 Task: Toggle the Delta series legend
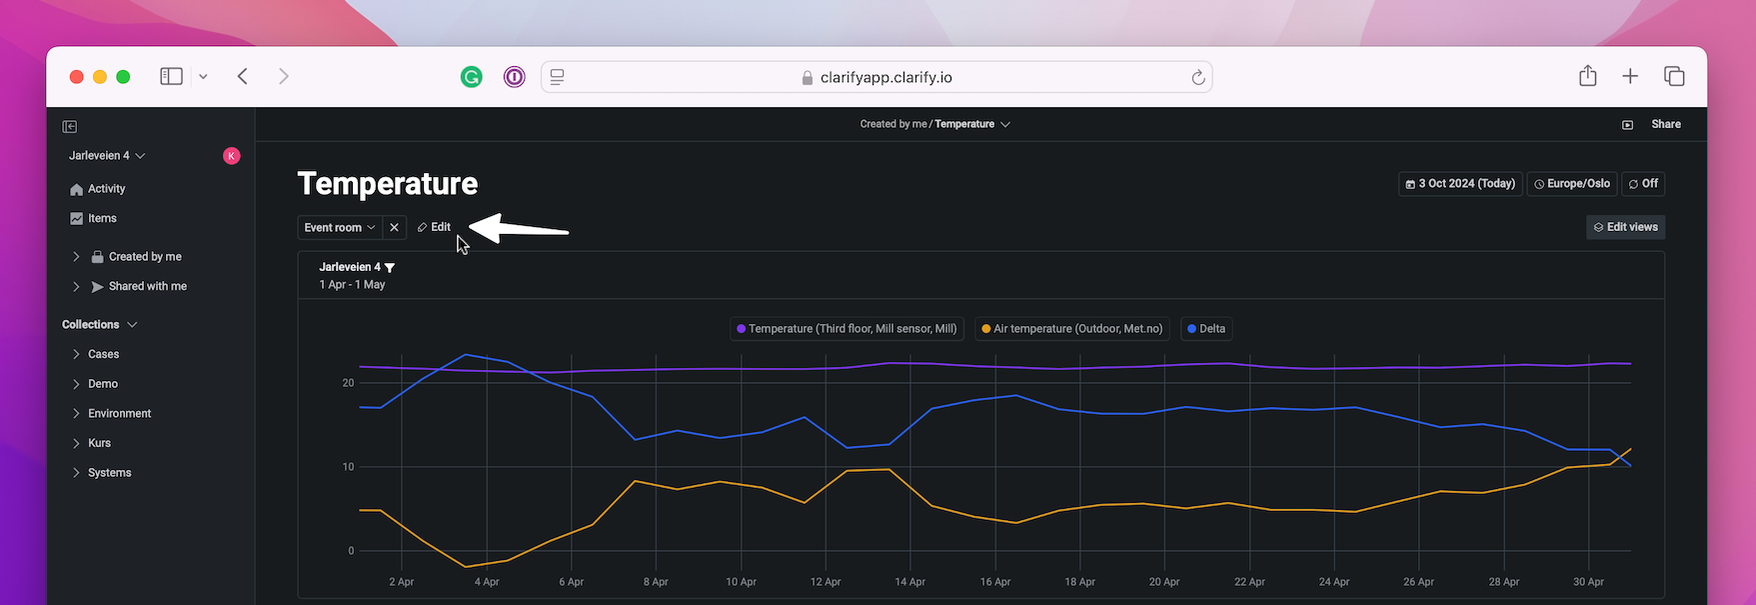[1206, 329]
